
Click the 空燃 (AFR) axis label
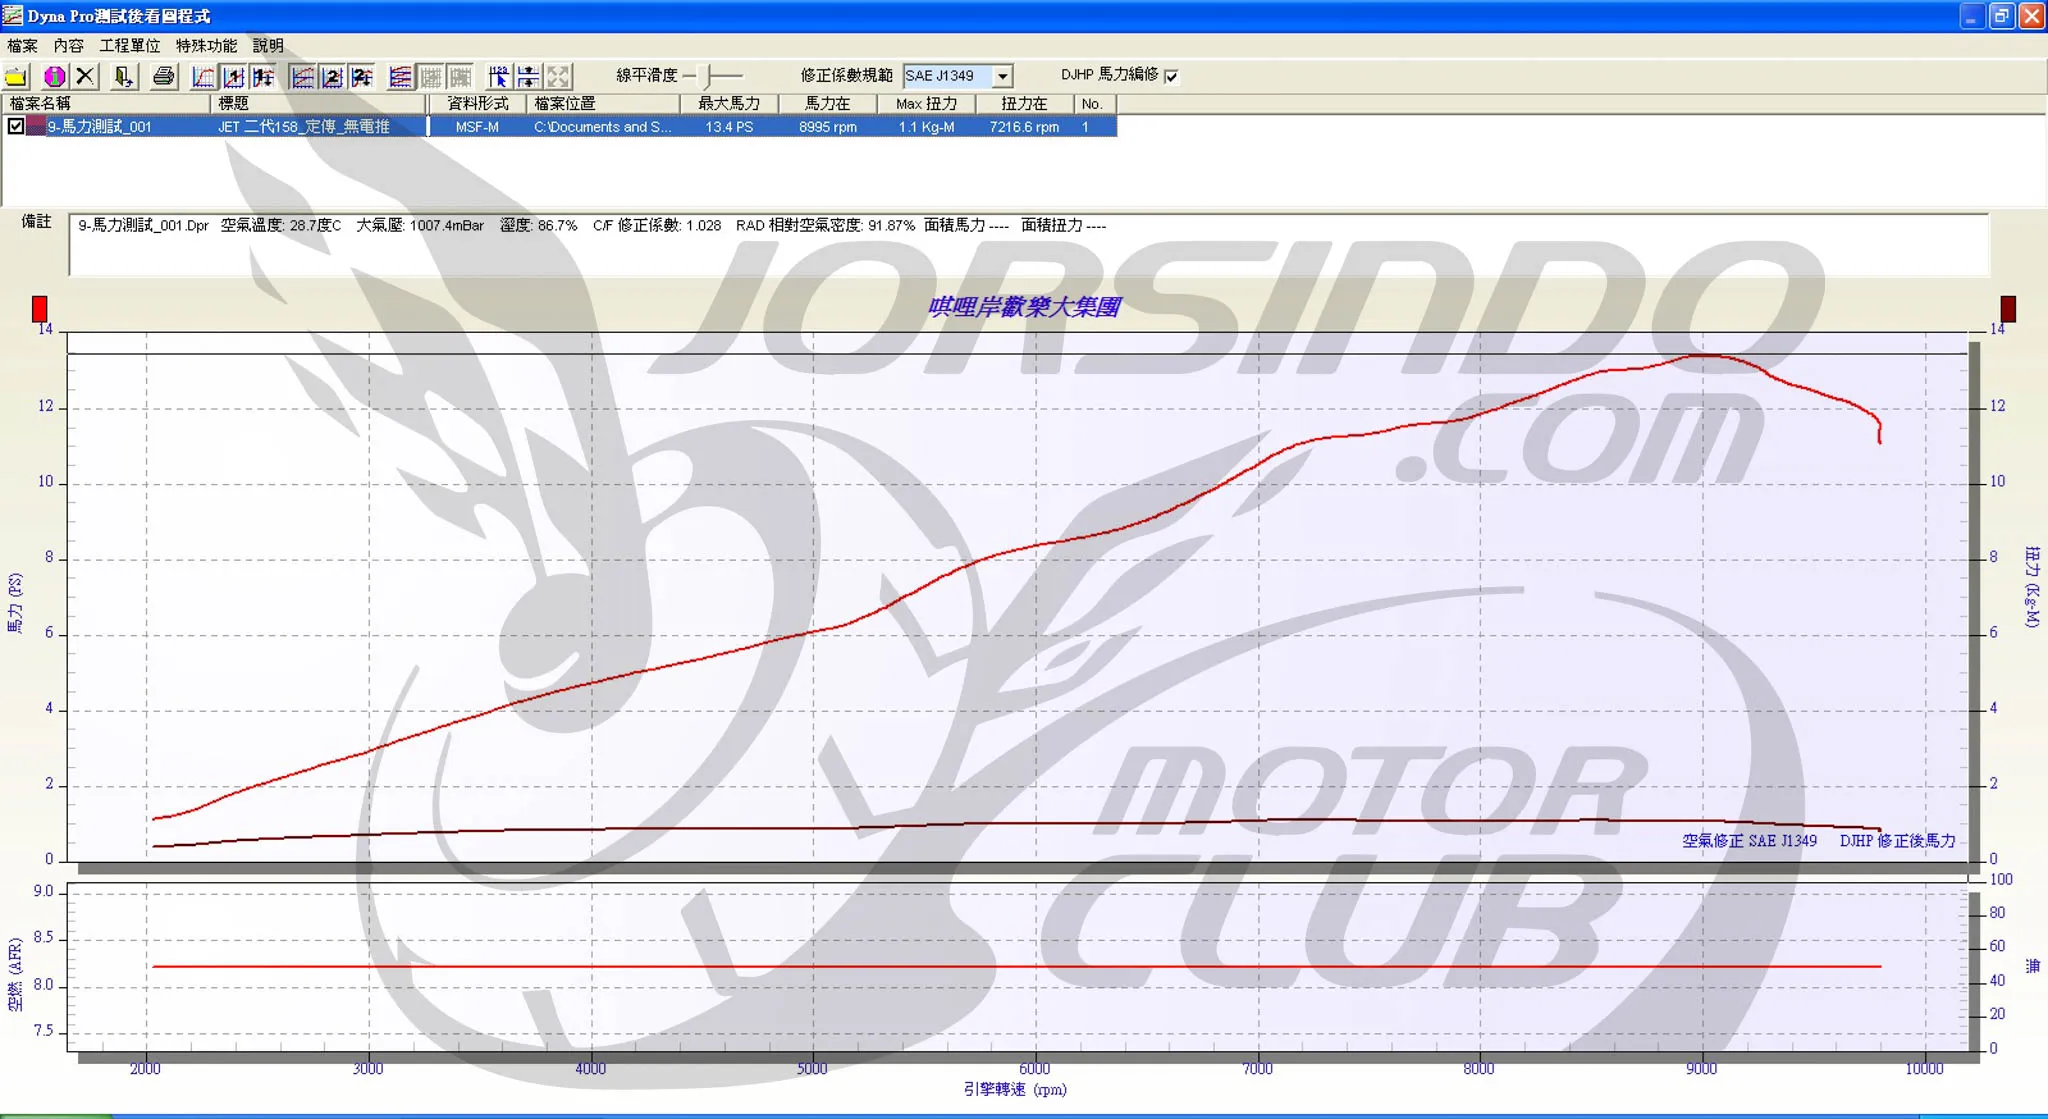click(x=15, y=975)
